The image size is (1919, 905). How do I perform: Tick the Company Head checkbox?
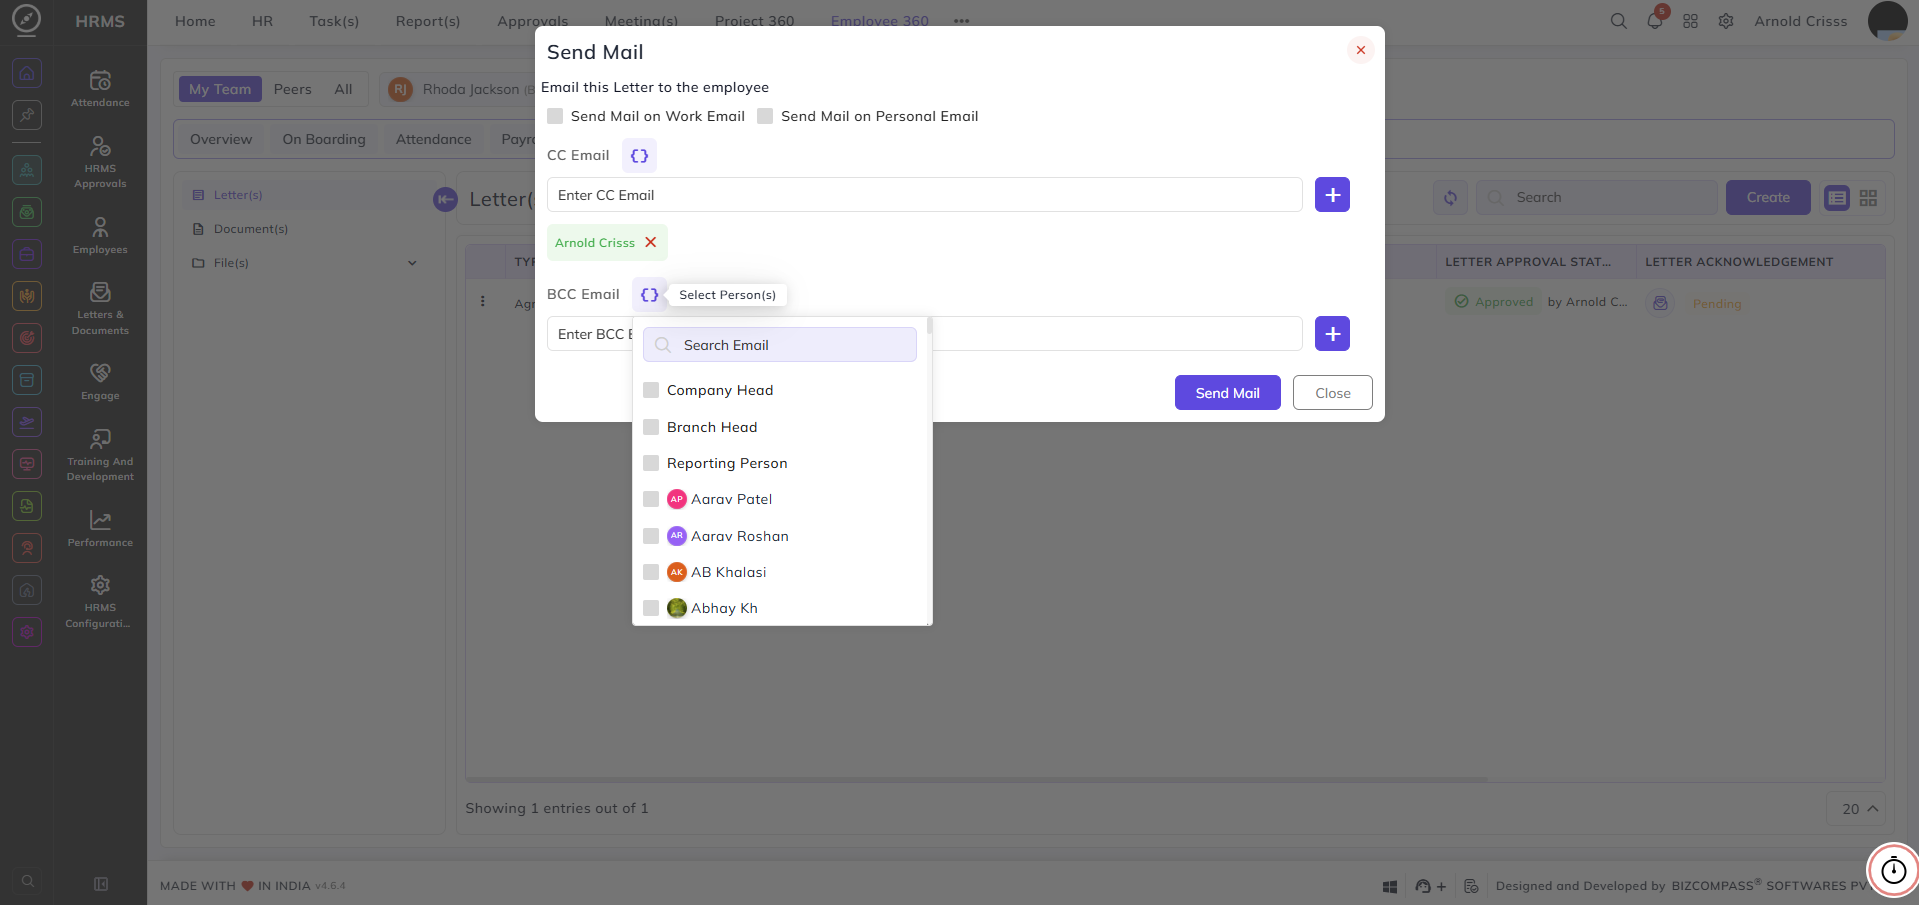pos(651,390)
